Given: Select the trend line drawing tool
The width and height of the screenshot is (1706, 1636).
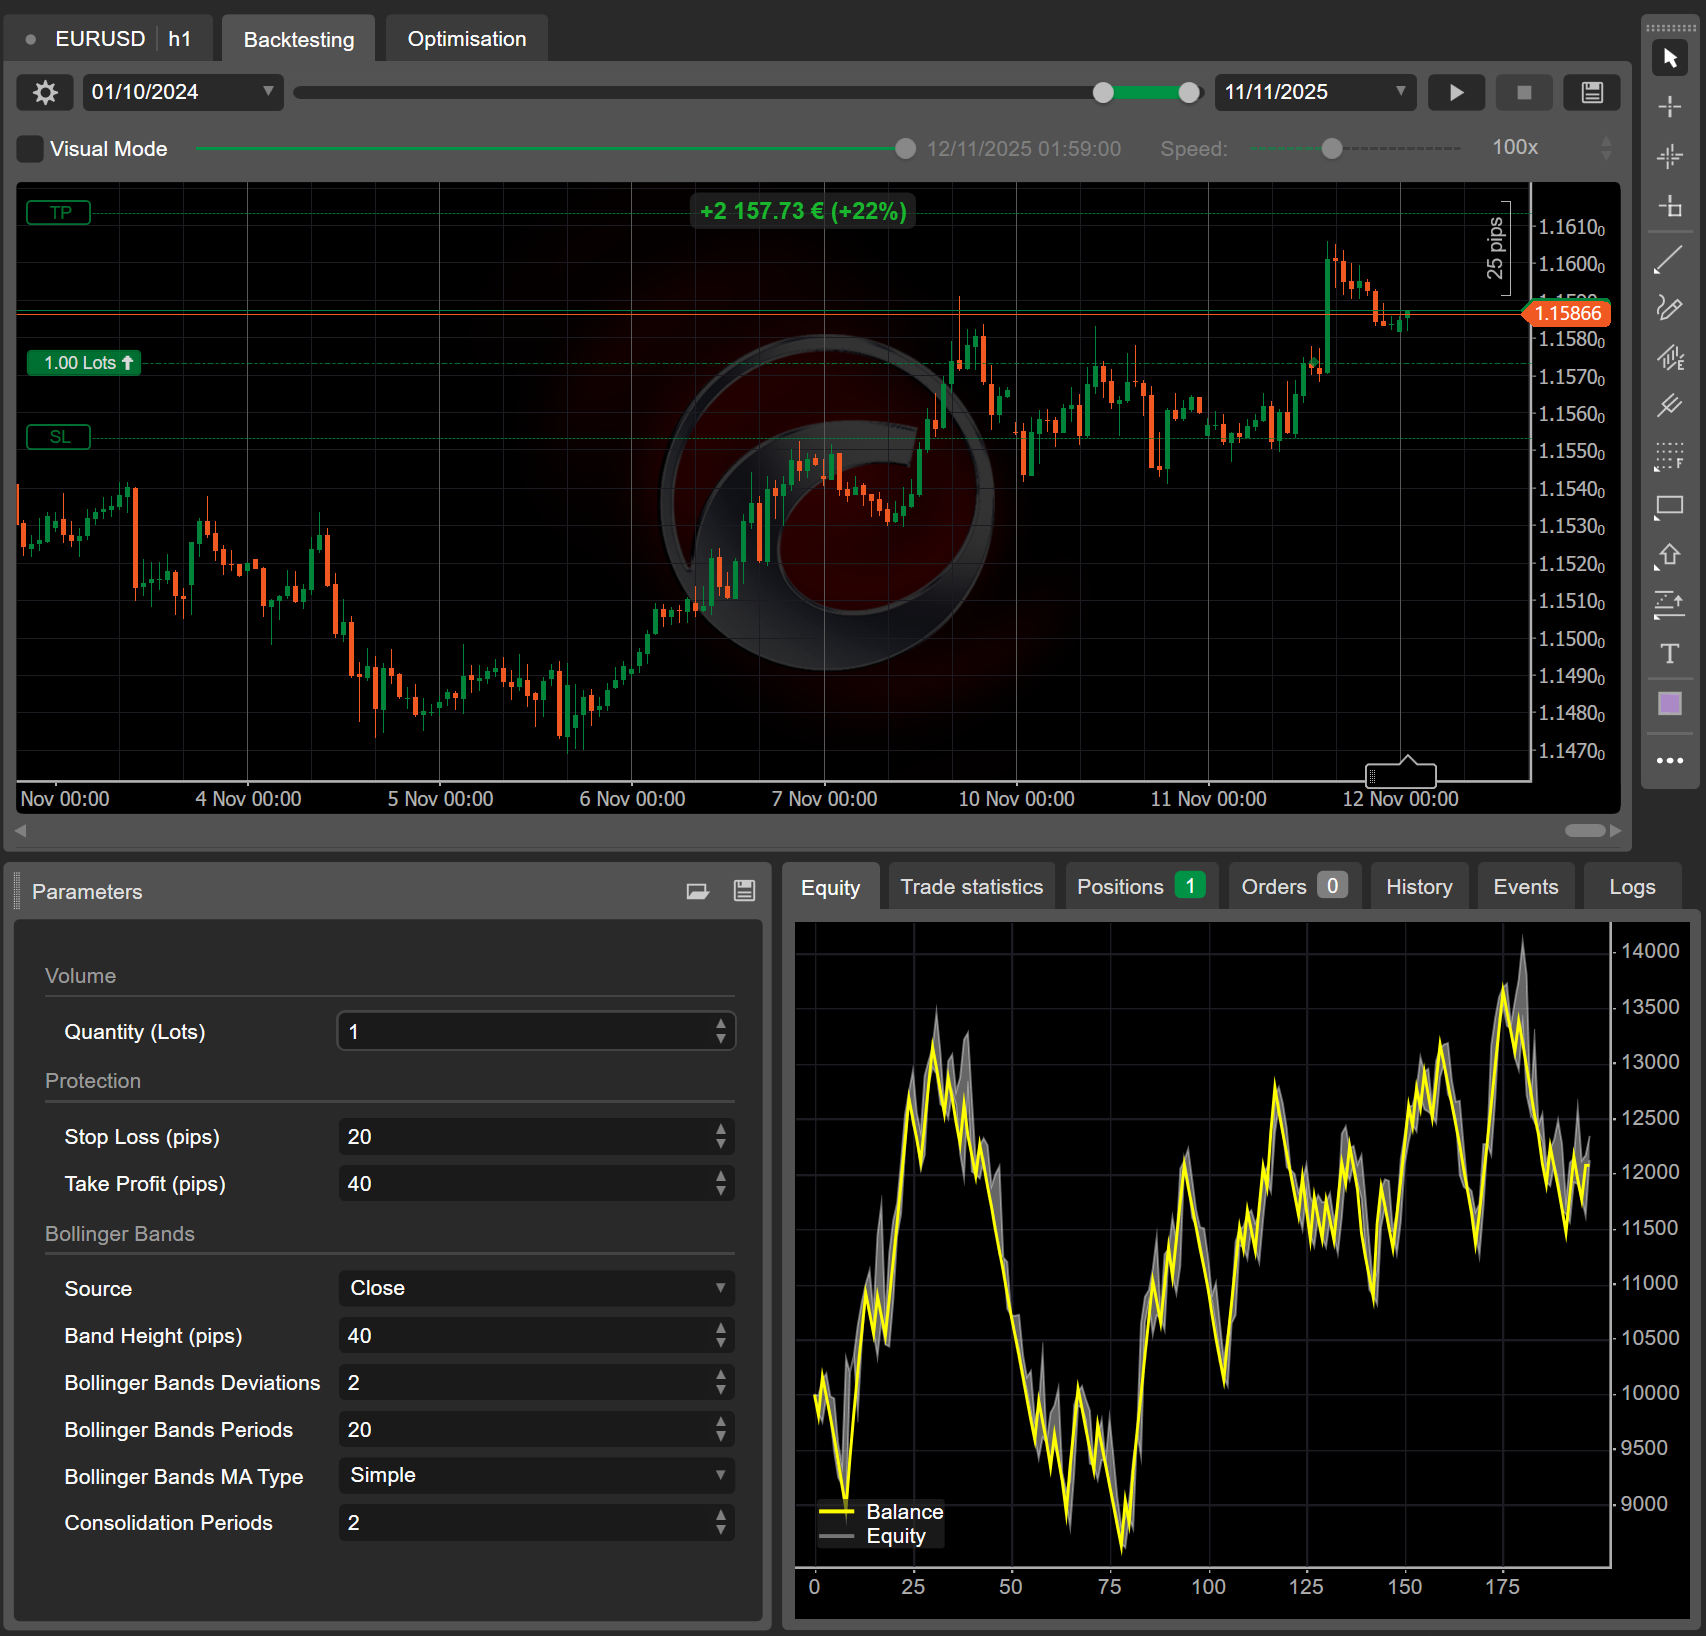Looking at the screenshot, I should point(1669,259).
